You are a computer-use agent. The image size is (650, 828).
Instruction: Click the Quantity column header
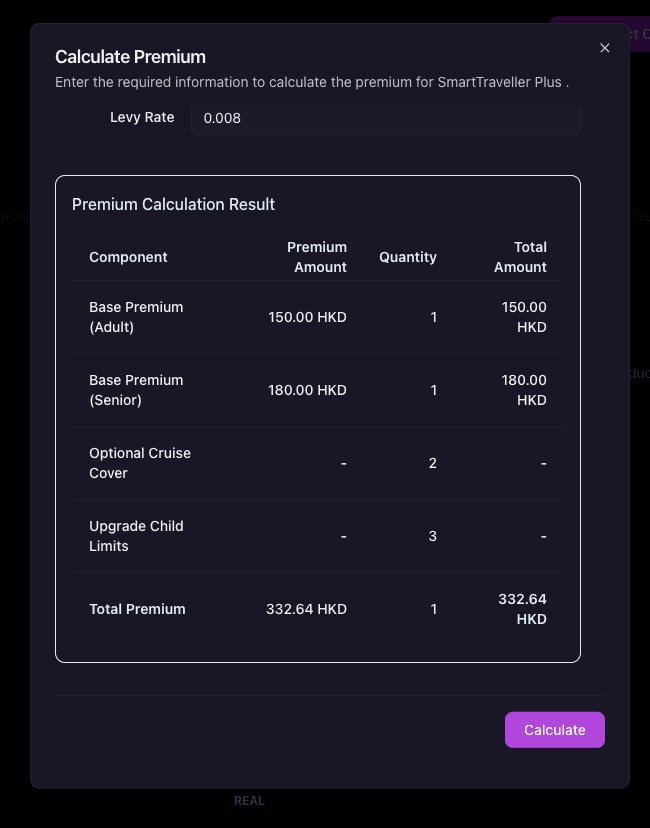(x=408, y=257)
